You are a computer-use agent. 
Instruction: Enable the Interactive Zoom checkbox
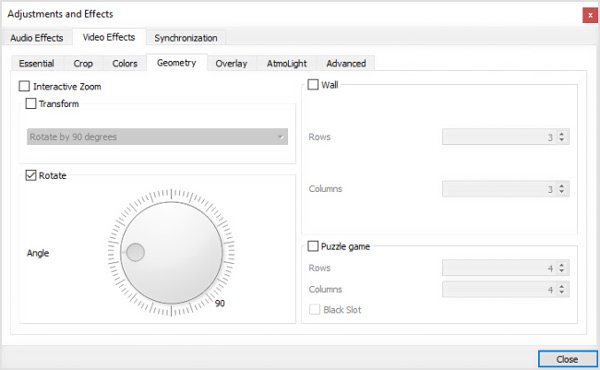pos(24,86)
